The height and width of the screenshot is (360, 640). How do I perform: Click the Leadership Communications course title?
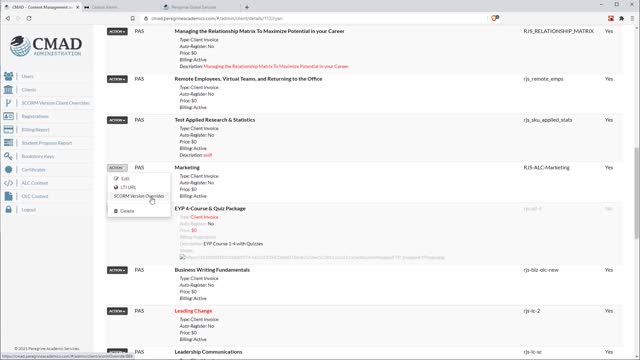point(208,352)
